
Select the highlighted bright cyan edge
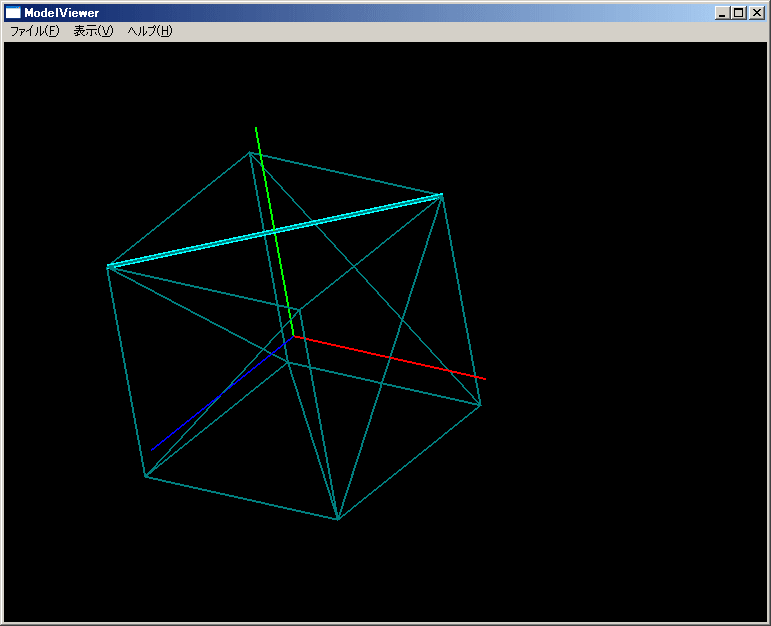coord(275,231)
